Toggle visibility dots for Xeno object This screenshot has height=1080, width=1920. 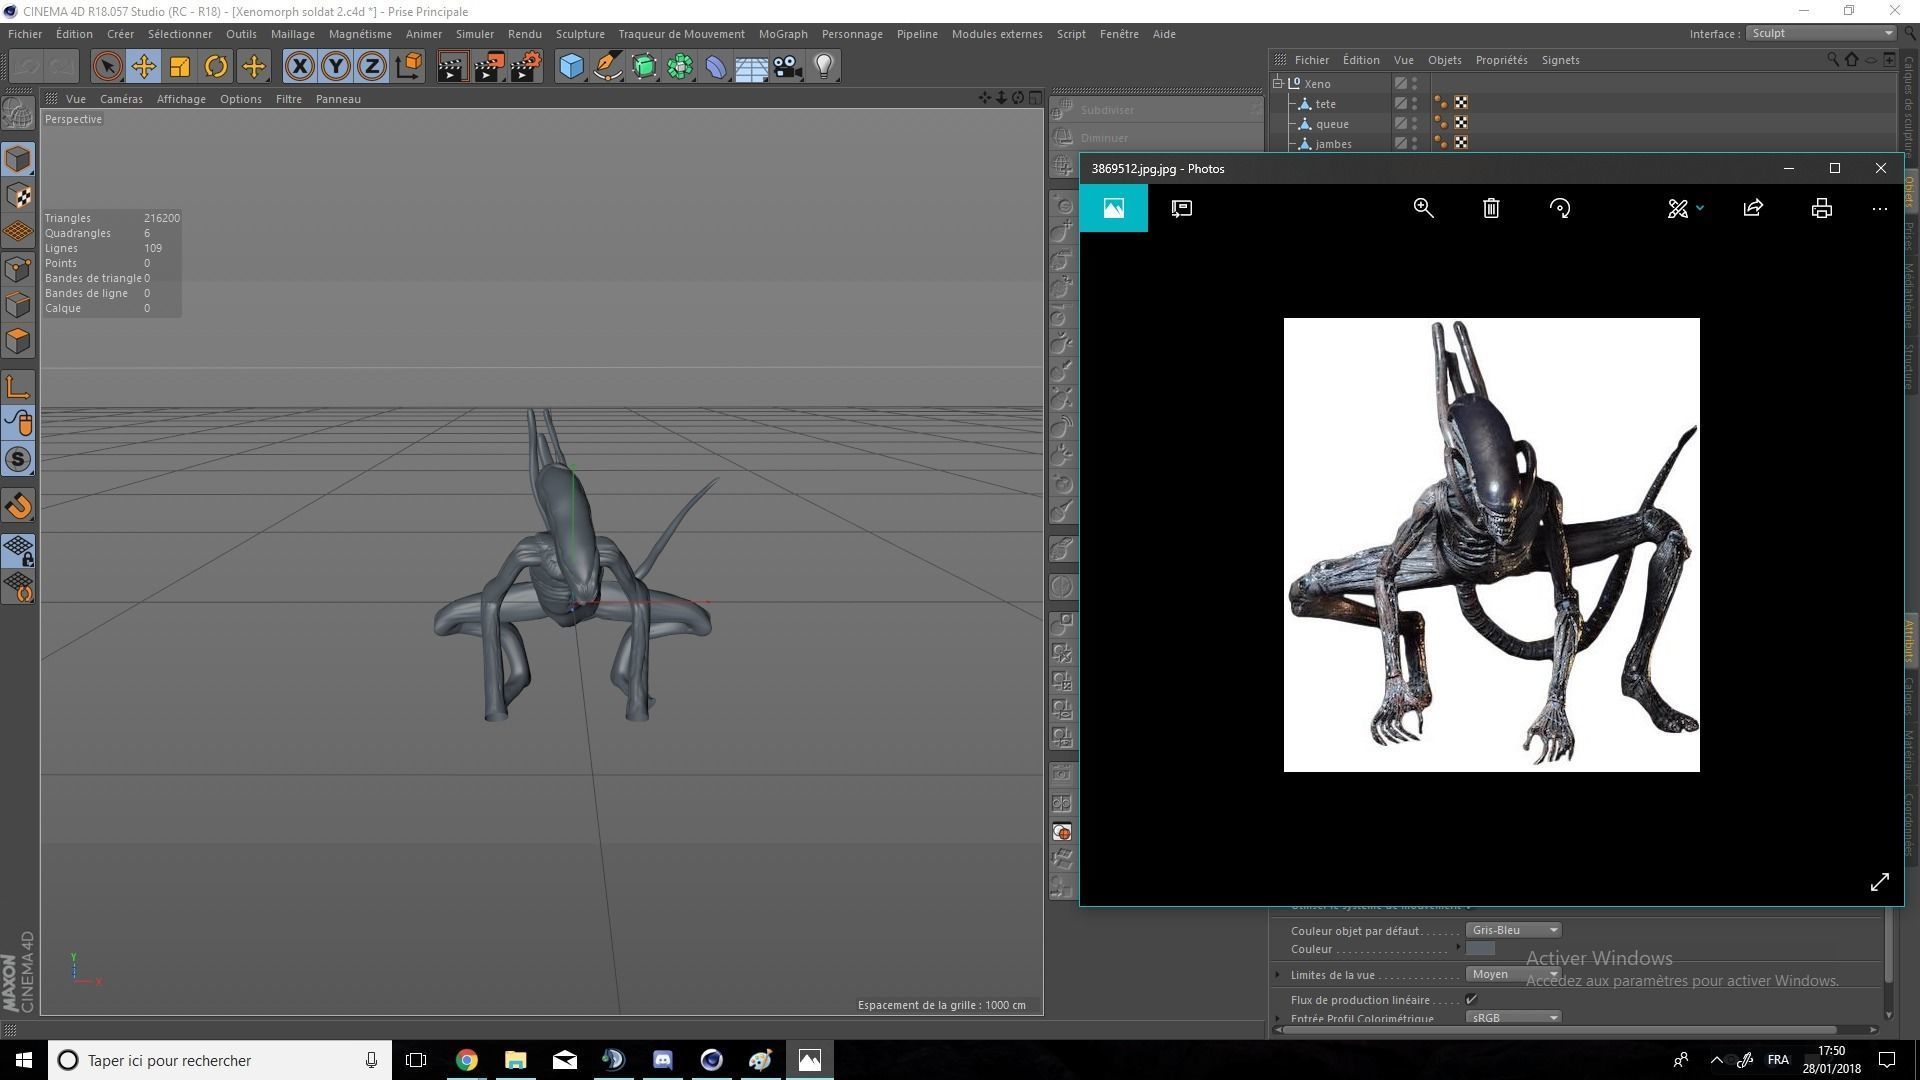[x=1415, y=84]
